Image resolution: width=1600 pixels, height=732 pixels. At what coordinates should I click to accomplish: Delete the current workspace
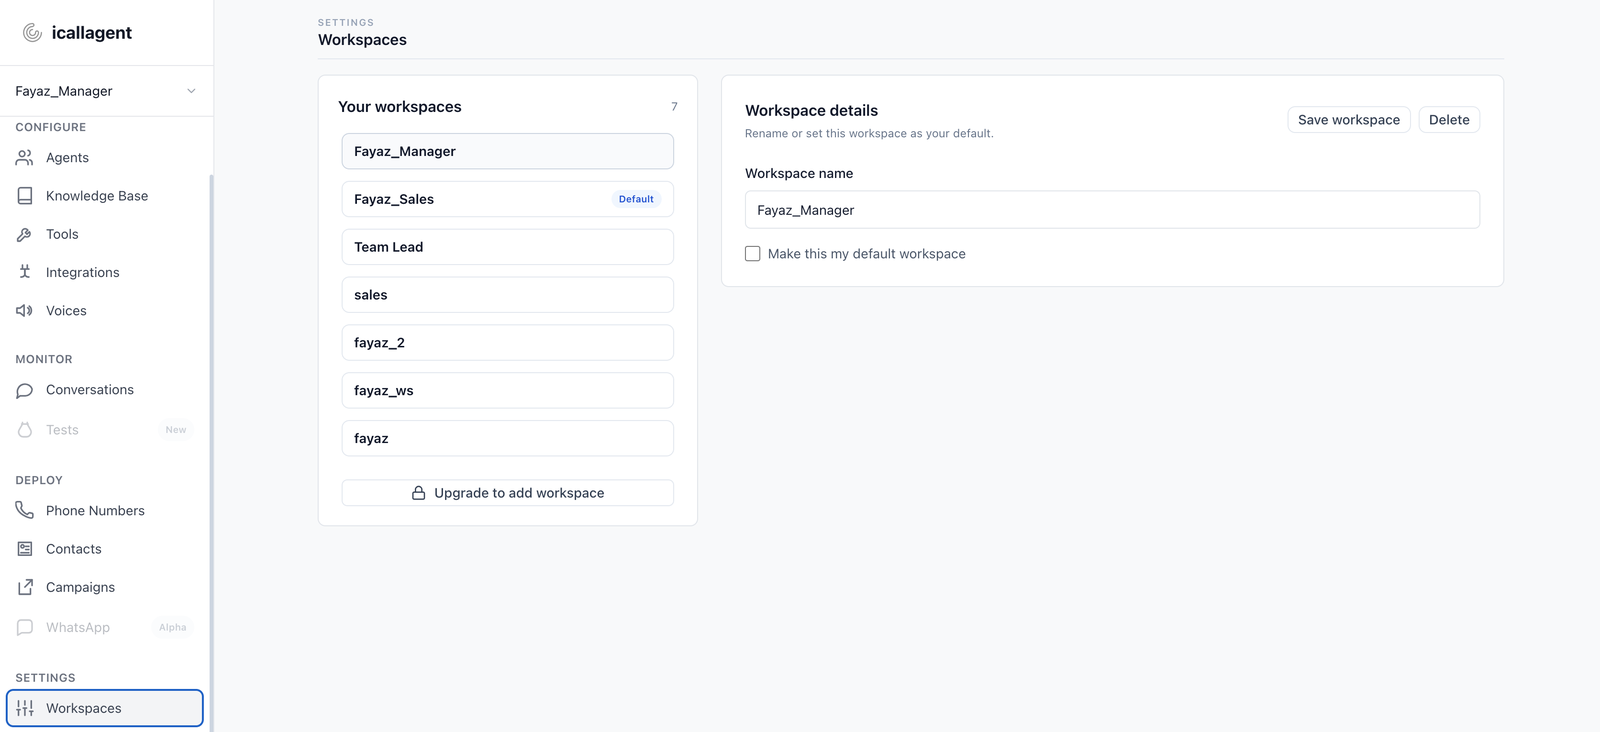coord(1449,120)
